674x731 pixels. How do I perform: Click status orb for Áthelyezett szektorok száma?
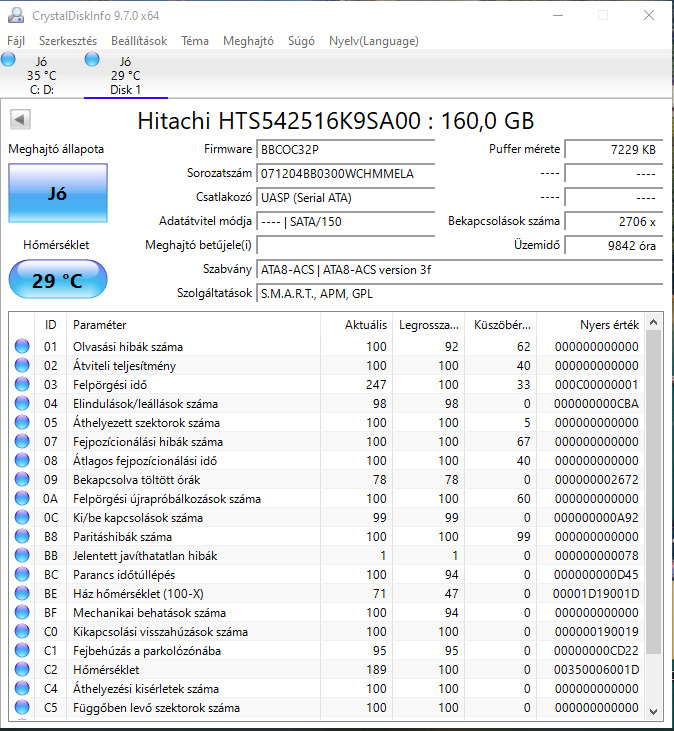pyautogui.click(x=22, y=422)
